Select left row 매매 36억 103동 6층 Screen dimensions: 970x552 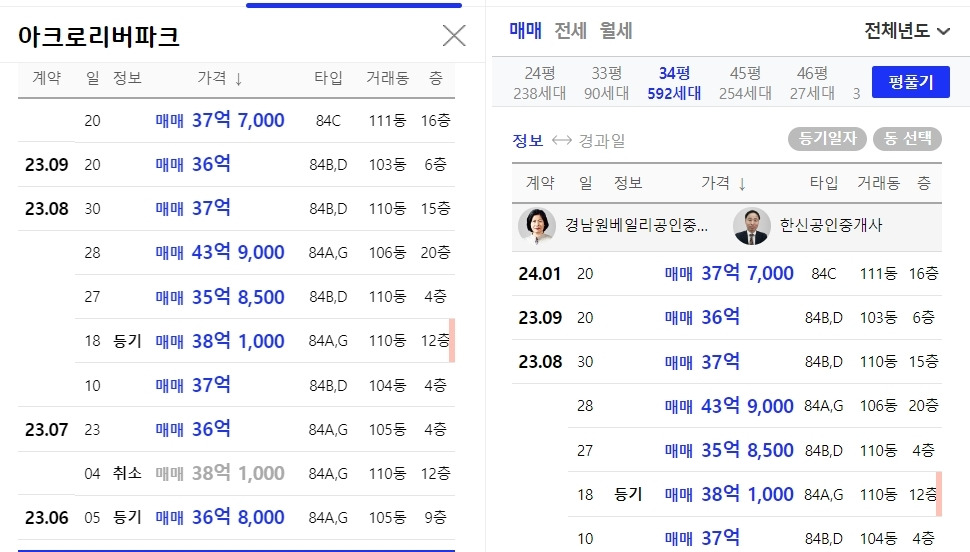[x=236, y=165]
